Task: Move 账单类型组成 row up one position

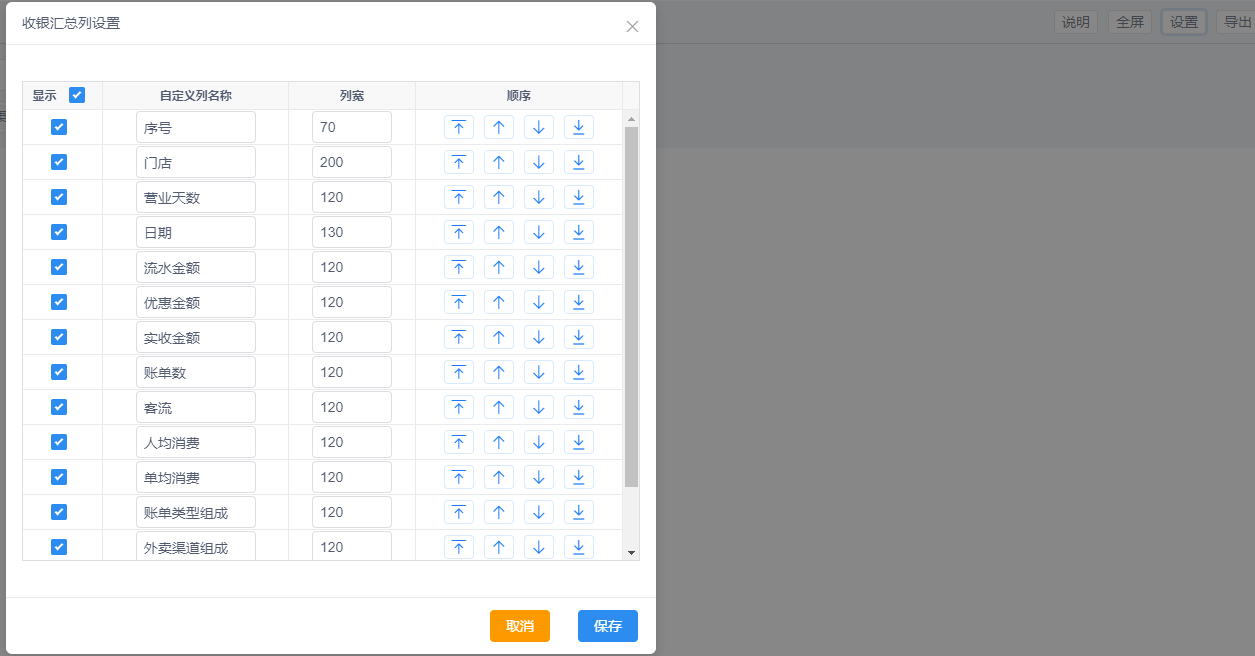Action: pos(499,512)
